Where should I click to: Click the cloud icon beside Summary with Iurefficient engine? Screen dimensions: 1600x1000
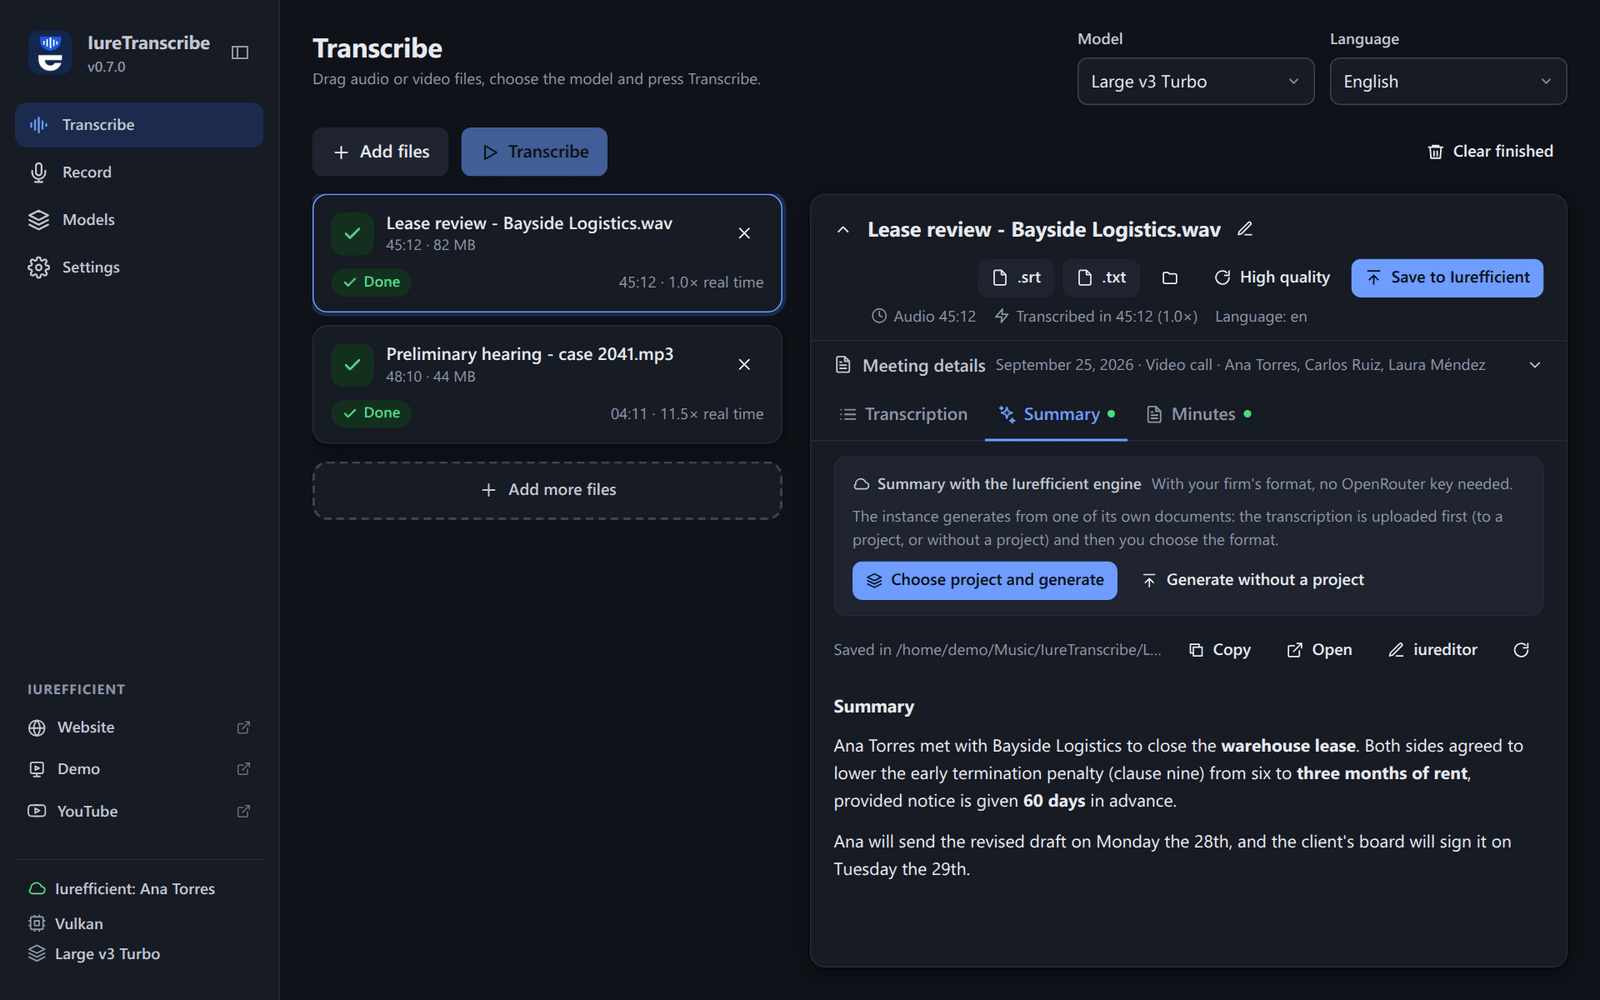click(x=861, y=484)
